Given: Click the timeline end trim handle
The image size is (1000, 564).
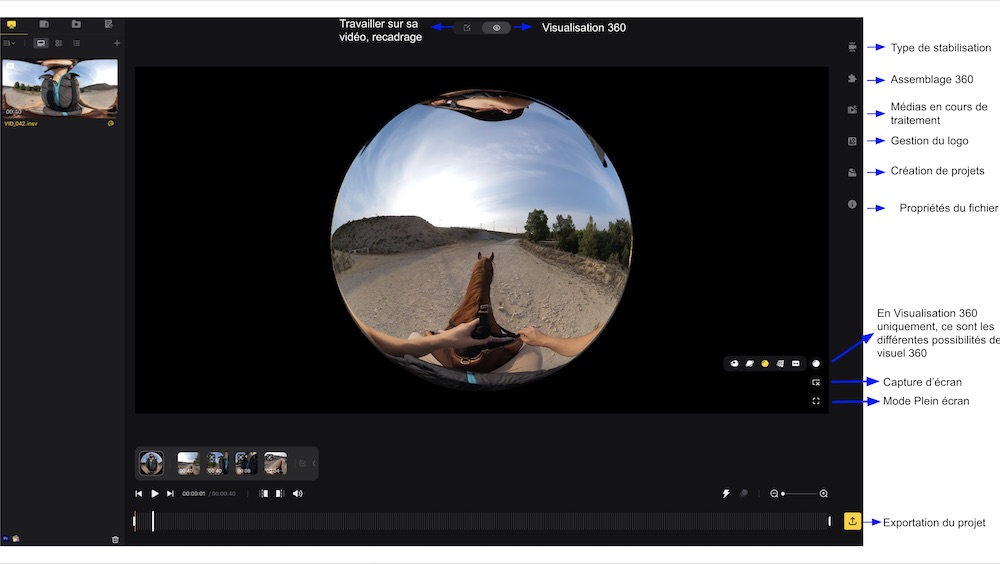Looking at the screenshot, I should (x=829, y=521).
